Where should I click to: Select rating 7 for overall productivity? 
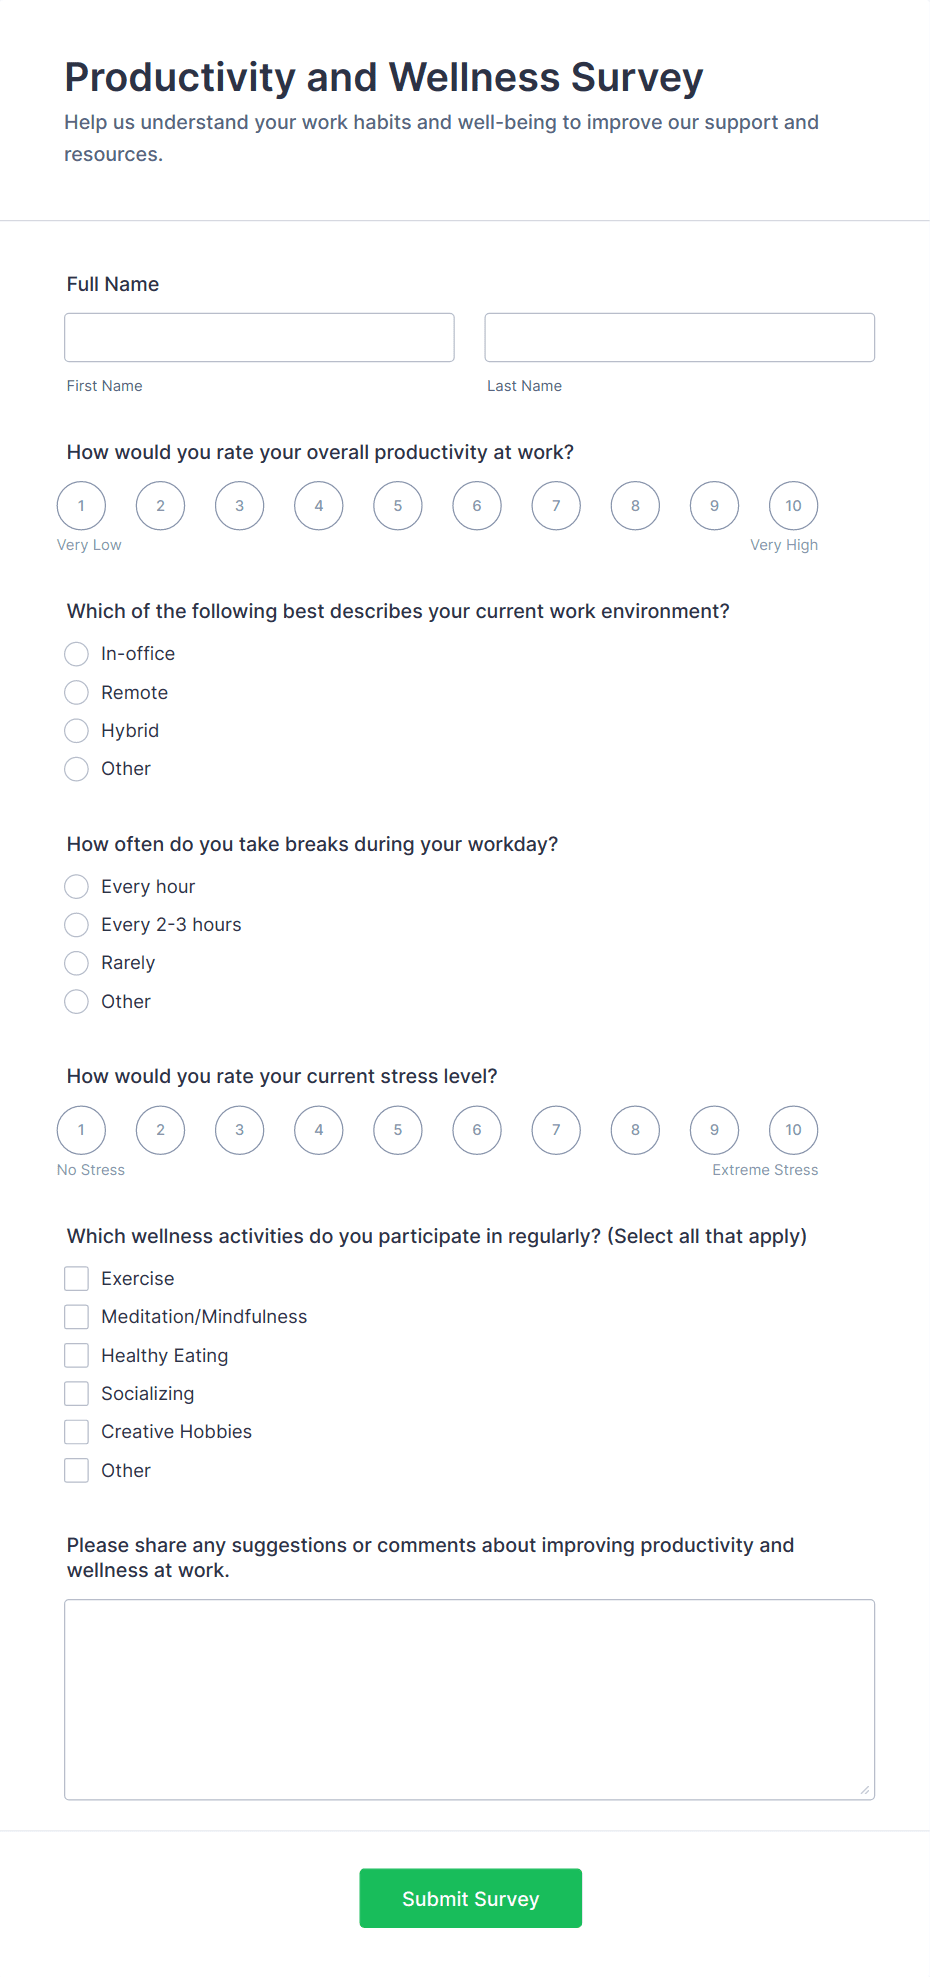point(556,506)
